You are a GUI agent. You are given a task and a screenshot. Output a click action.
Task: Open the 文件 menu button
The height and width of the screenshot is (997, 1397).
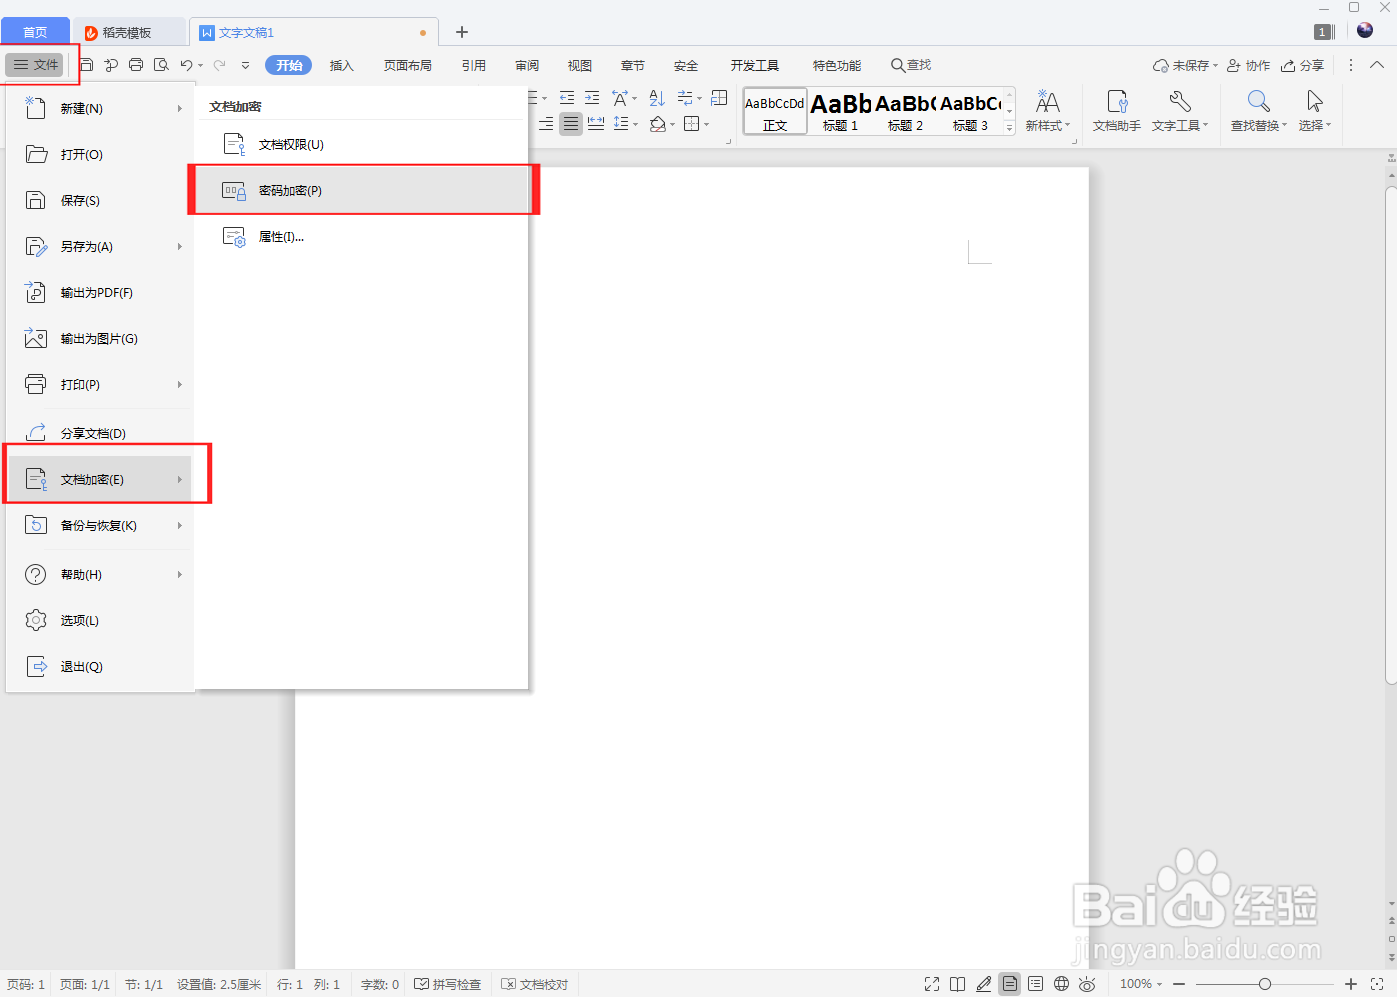(x=35, y=65)
